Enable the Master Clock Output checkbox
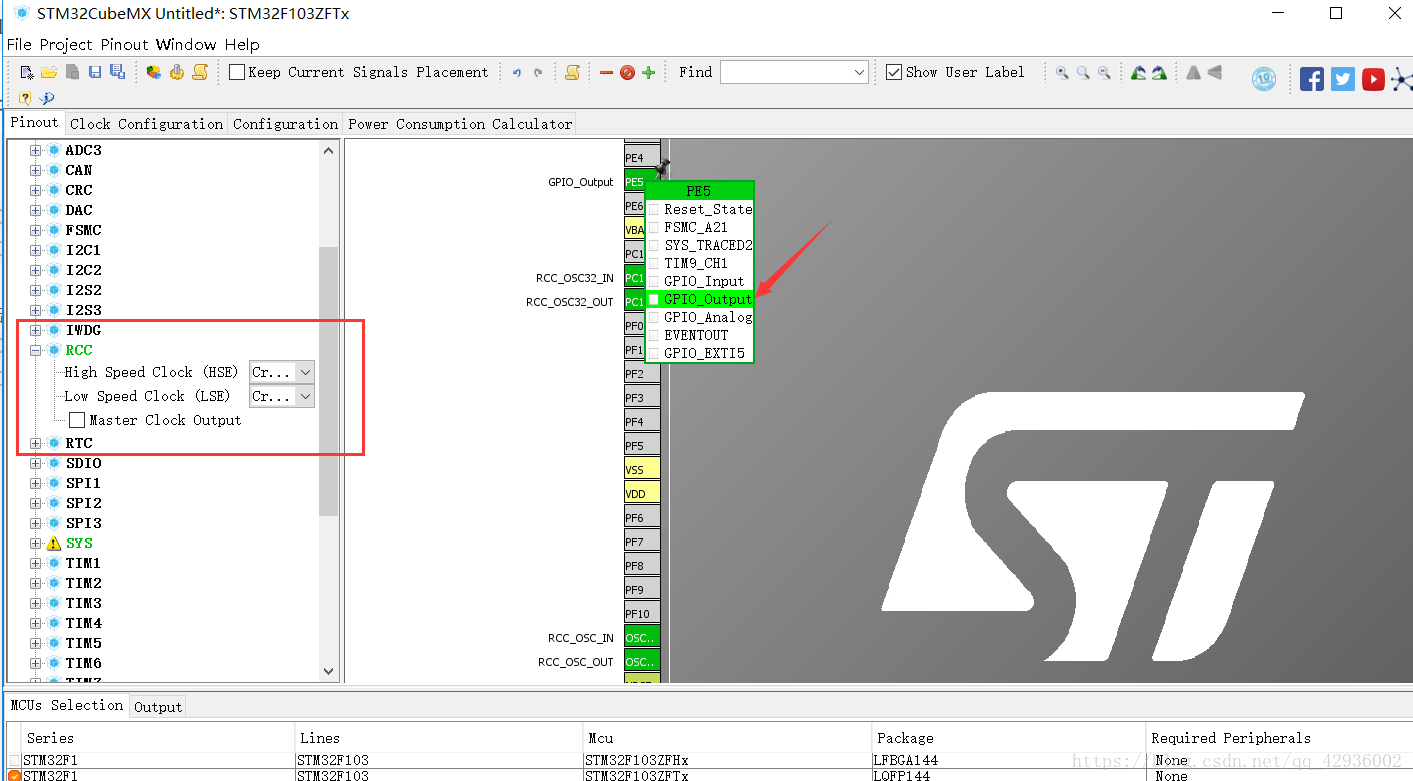 pos(77,420)
